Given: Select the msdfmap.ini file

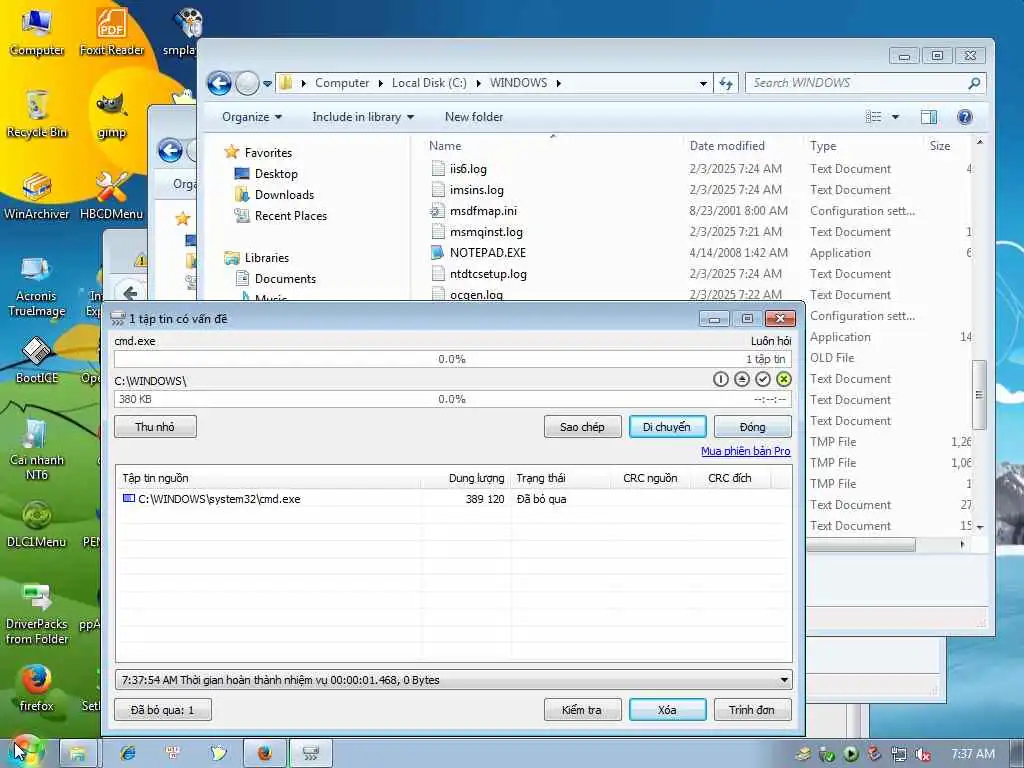Looking at the screenshot, I should click(483, 211).
